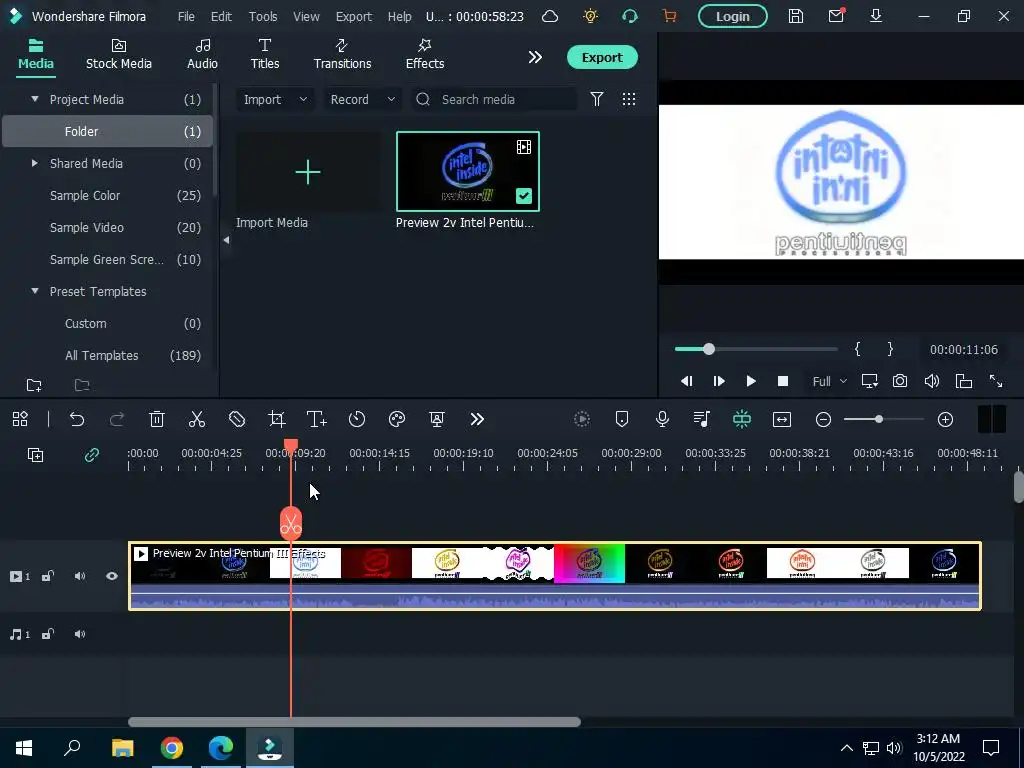Open the File menu
Screen dimensions: 1024x768
(x=186, y=16)
